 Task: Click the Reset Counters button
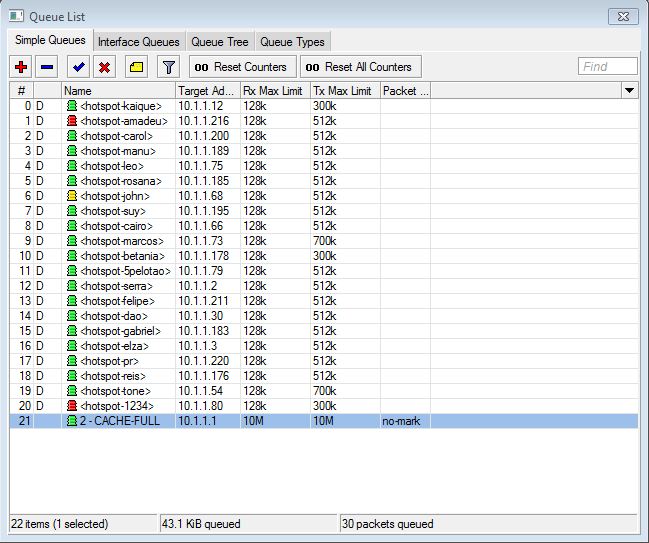tap(243, 67)
